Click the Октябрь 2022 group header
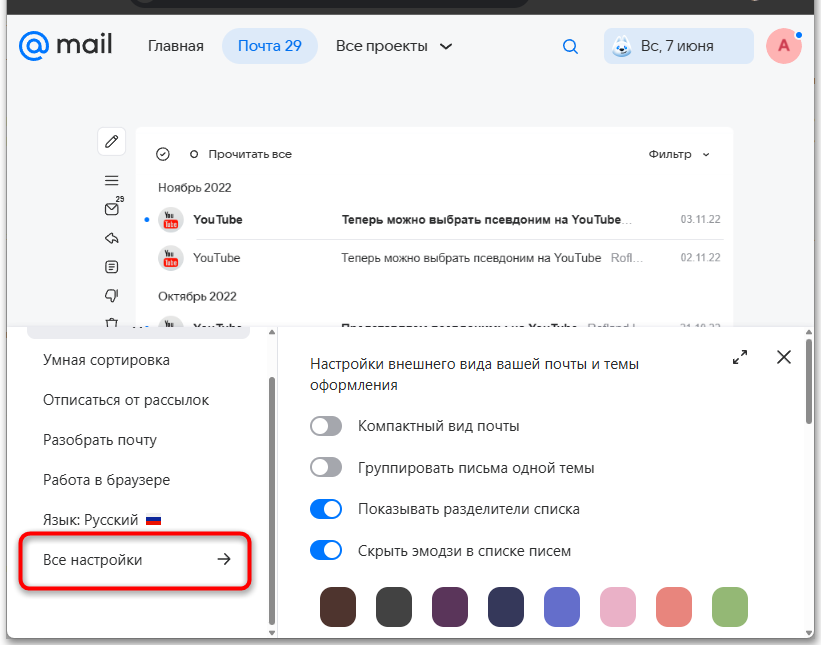Viewport: 821px width, 645px height. click(x=197, y=296)
